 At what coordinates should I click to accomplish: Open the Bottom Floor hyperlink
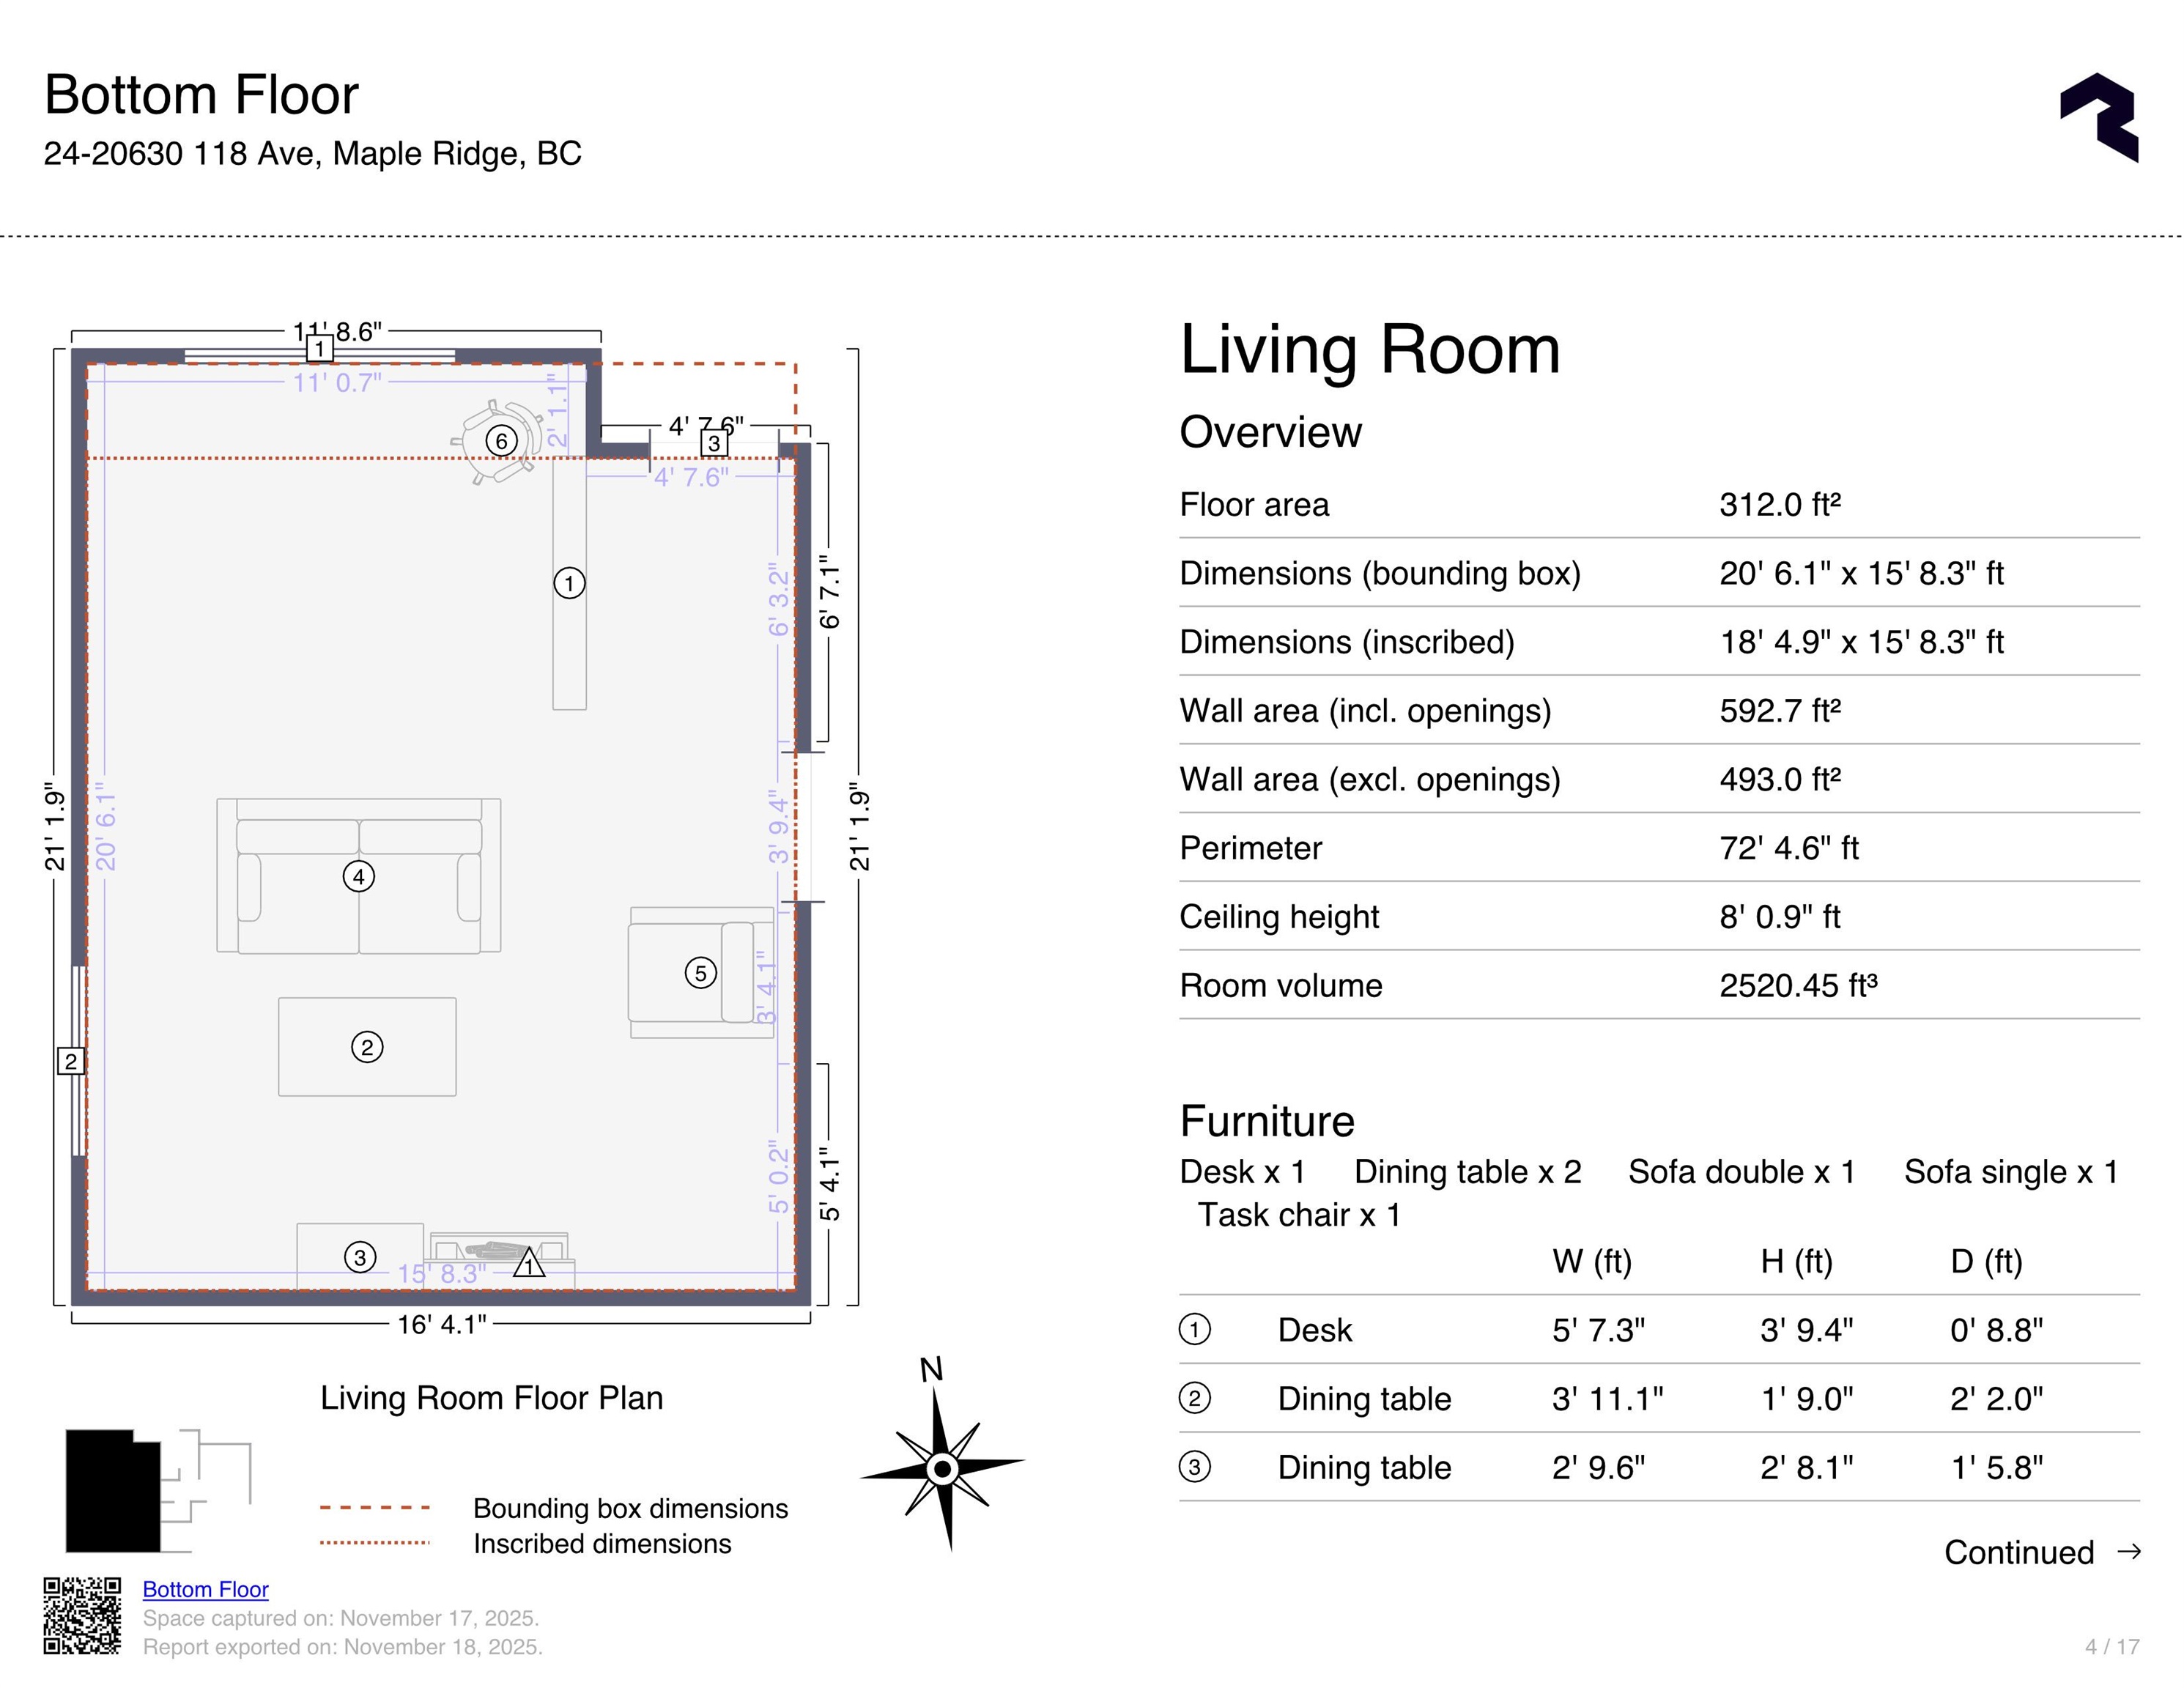click(206, 1589)
